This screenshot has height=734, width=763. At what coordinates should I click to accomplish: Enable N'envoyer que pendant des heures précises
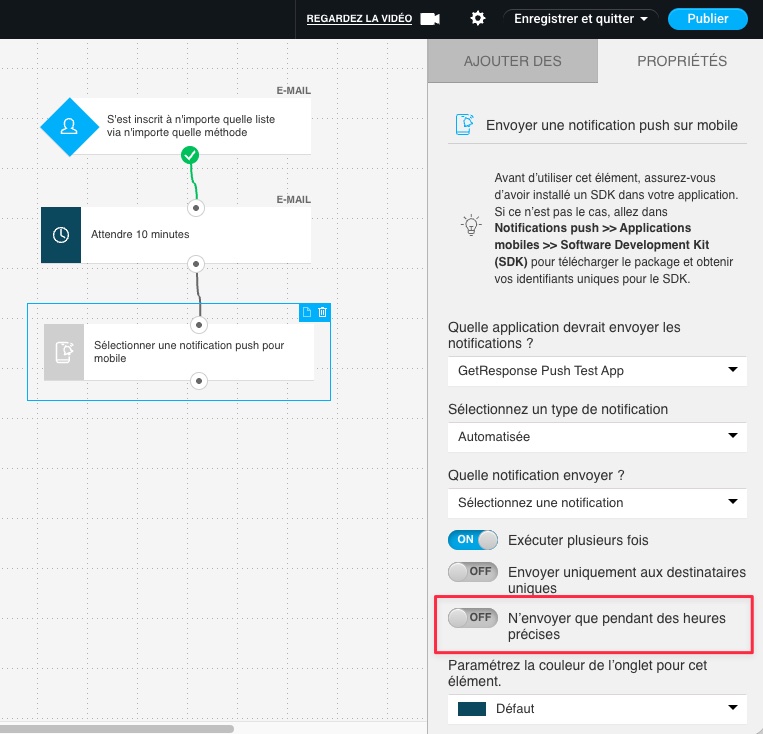pyautogui.click(x=473, y=618)
